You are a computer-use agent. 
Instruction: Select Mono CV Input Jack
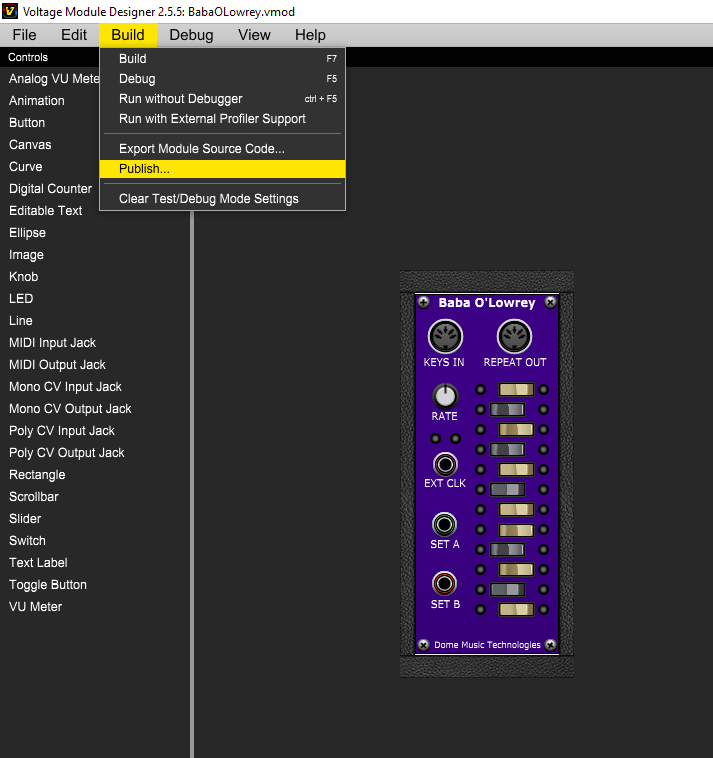point(65,387)
